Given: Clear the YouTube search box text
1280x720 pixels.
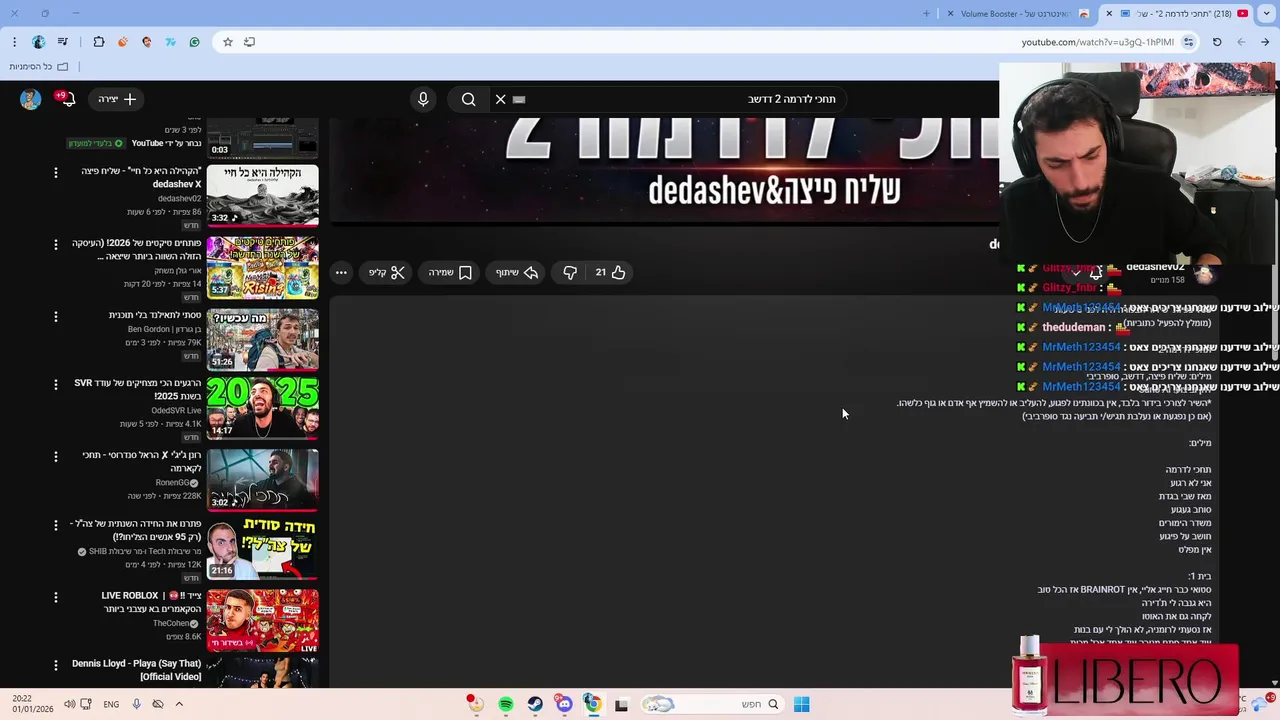Looking at the screenshot, I should click(501, 99).
